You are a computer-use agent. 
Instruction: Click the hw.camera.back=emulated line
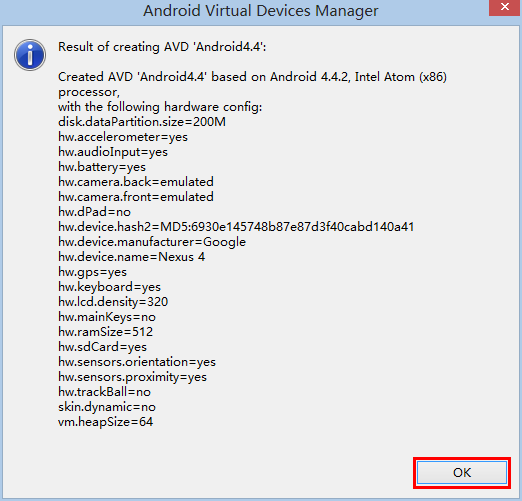136,182
